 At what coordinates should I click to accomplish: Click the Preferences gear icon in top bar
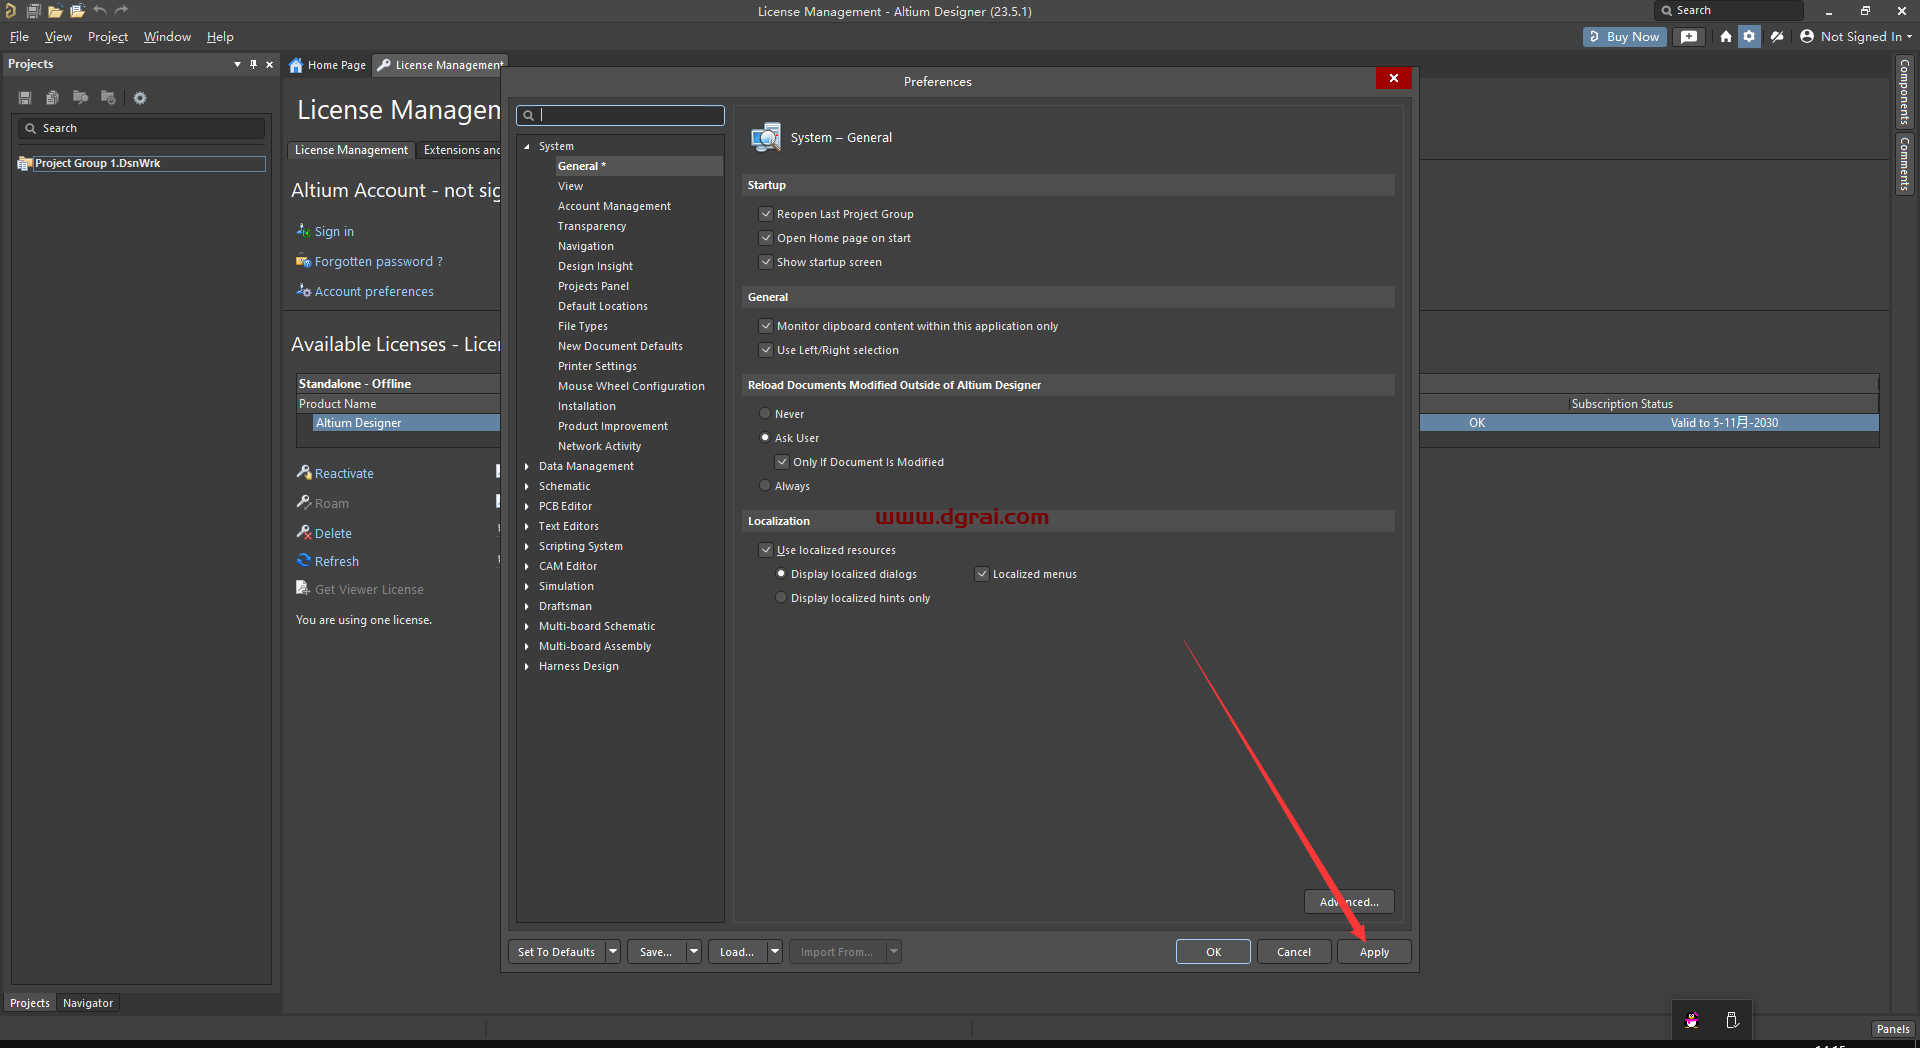point(1749,37)
